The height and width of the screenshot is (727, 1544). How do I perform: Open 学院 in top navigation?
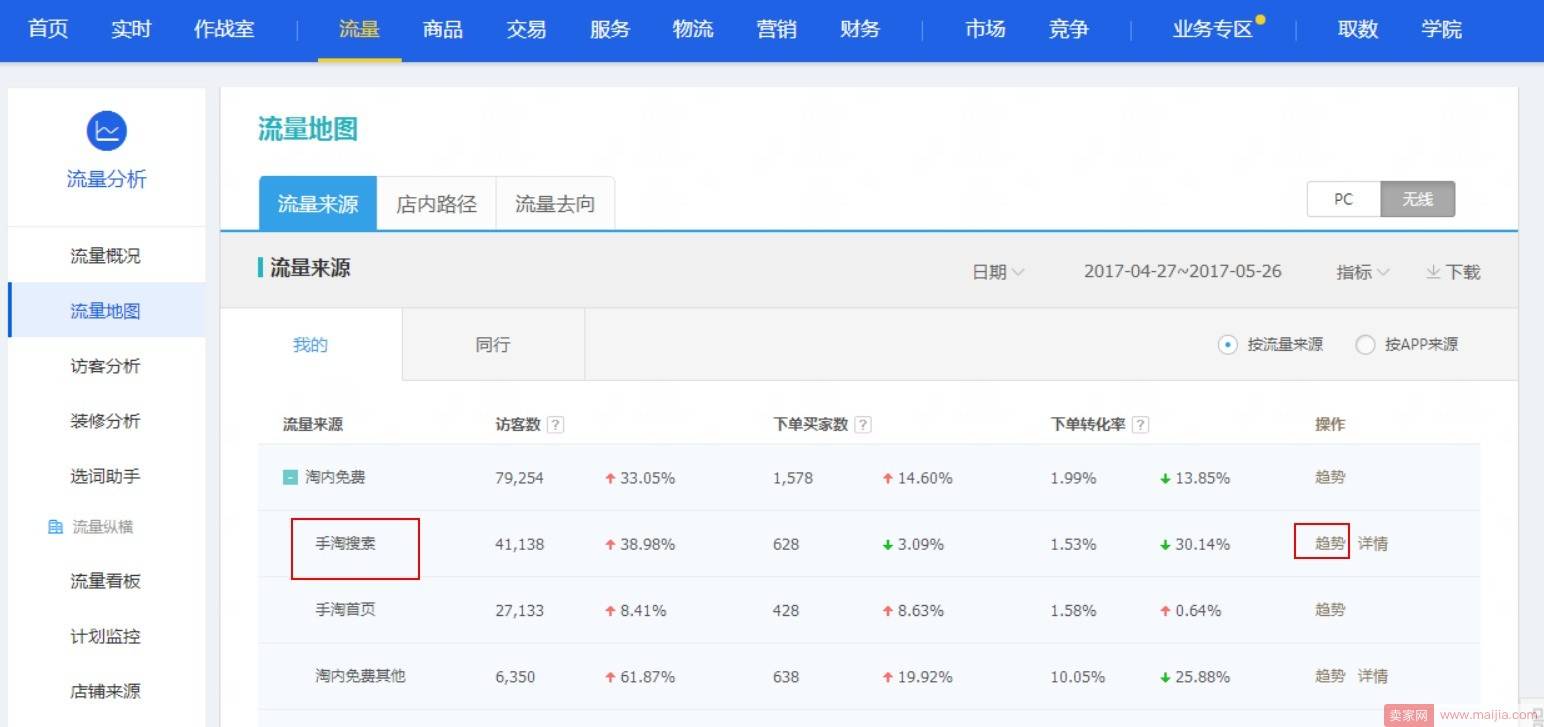pos(1441,29)
